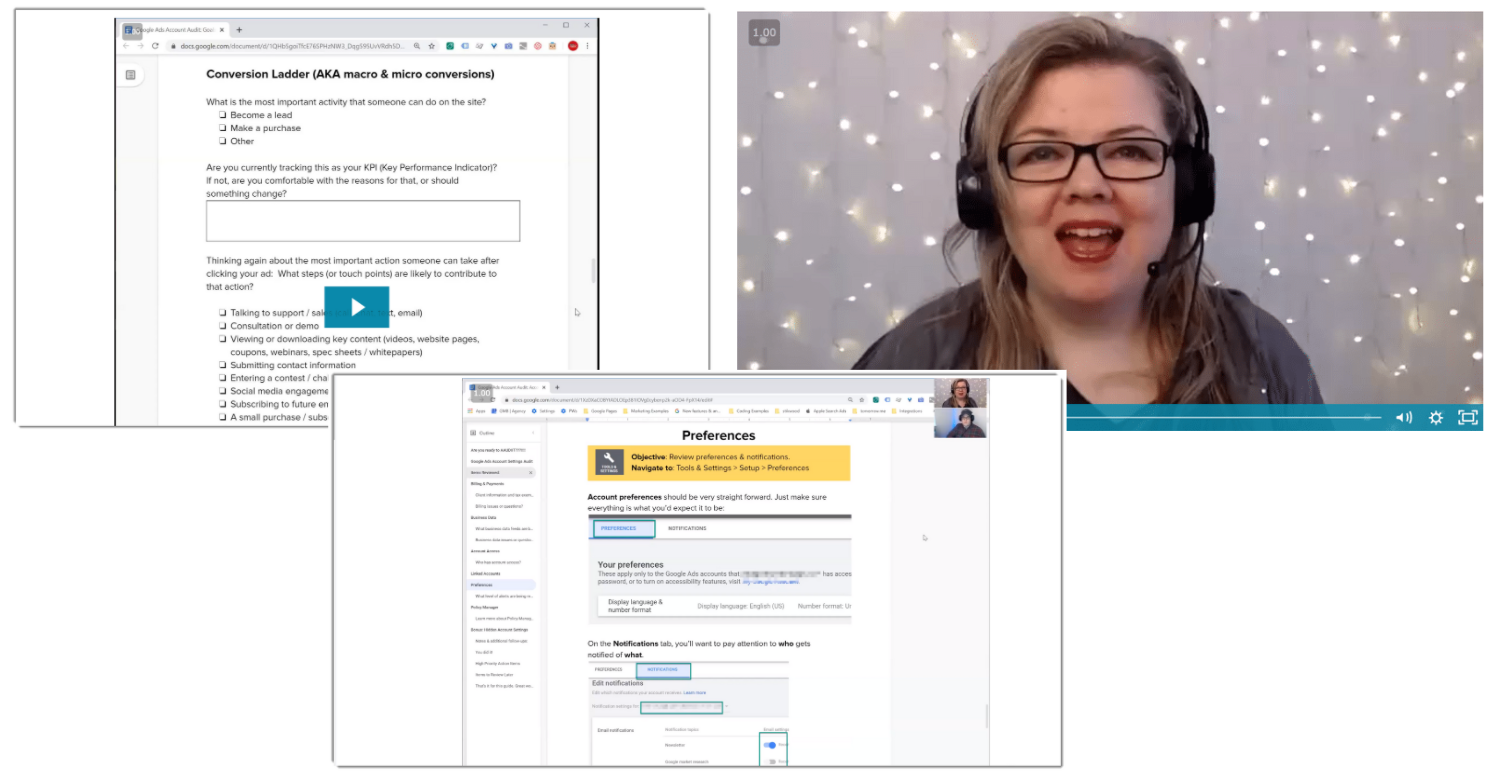Reload the page in the top-left browser

click(155, 46)
